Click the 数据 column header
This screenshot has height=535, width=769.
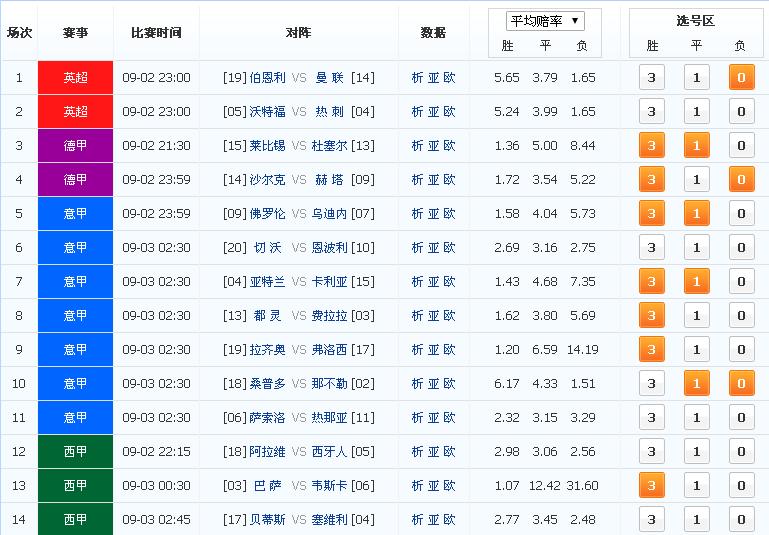(x=433, y=32)
